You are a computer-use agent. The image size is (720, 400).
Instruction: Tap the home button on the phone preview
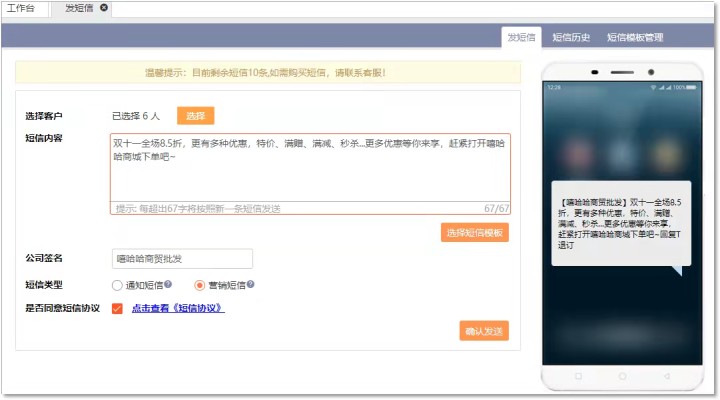(x=620, y=377)
